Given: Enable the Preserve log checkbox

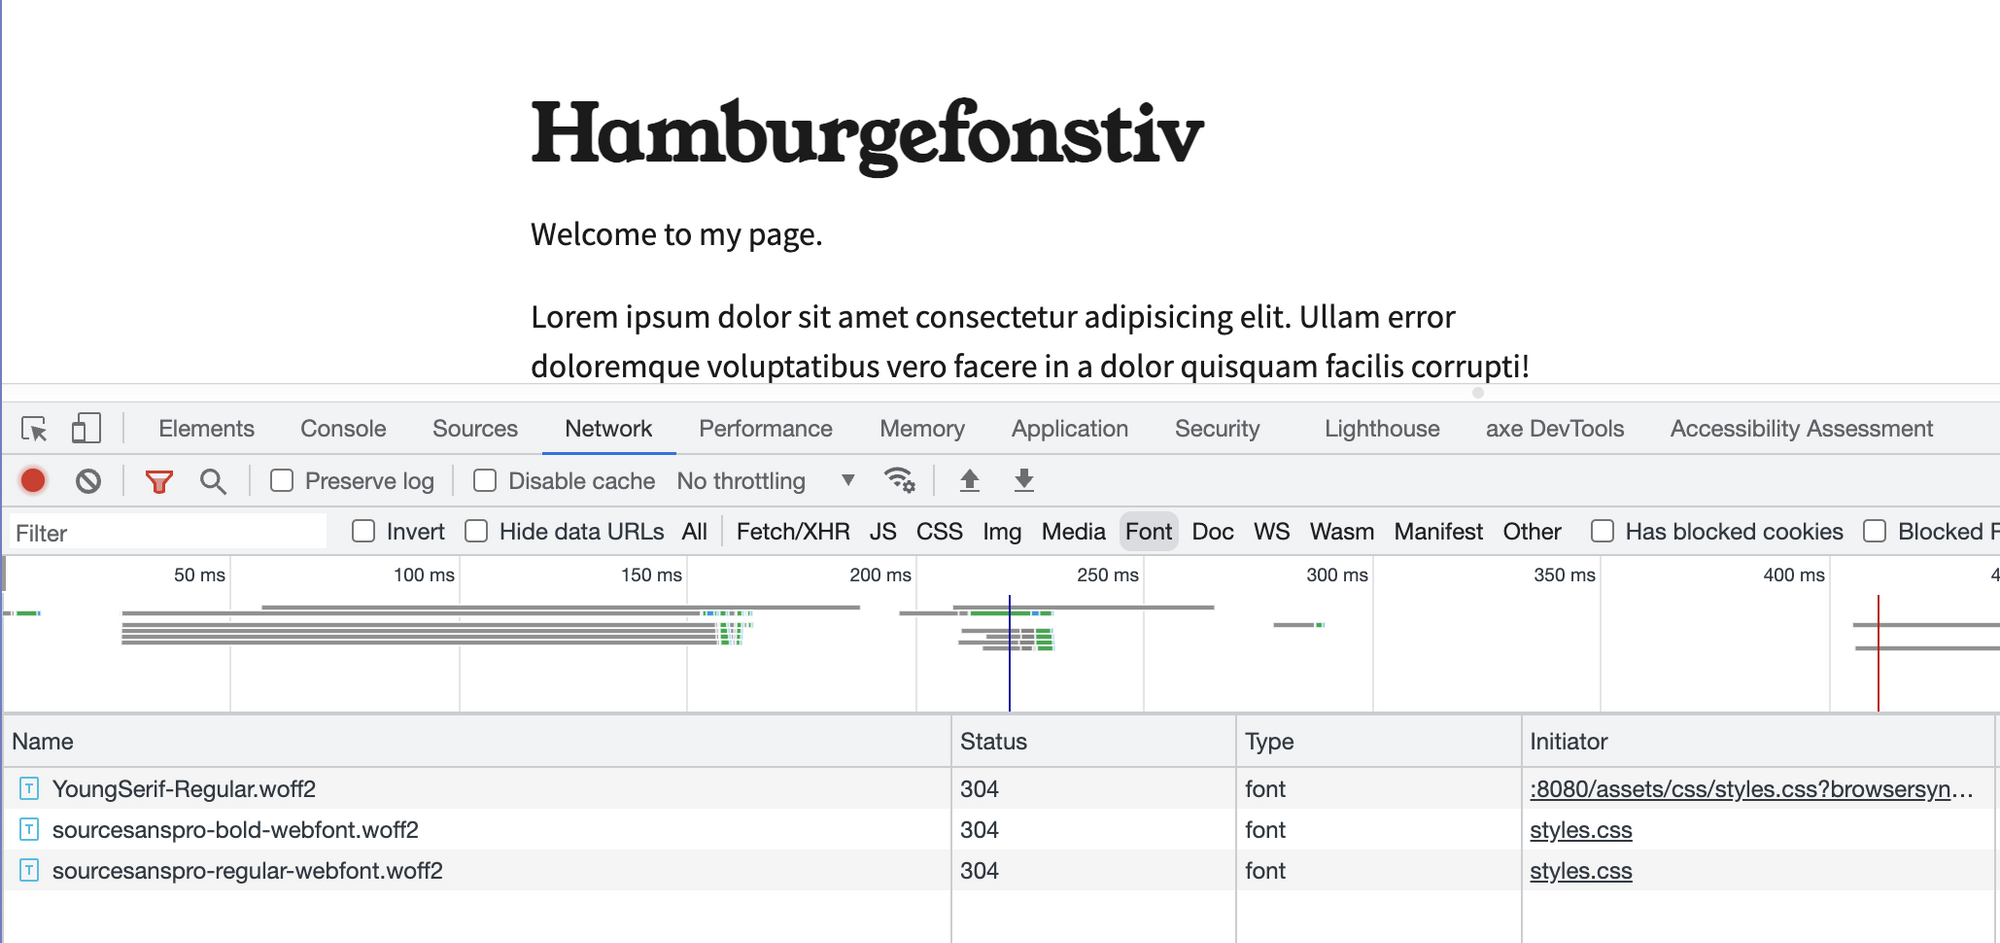Looking at the screenshot, I should [x=282, y=481].
